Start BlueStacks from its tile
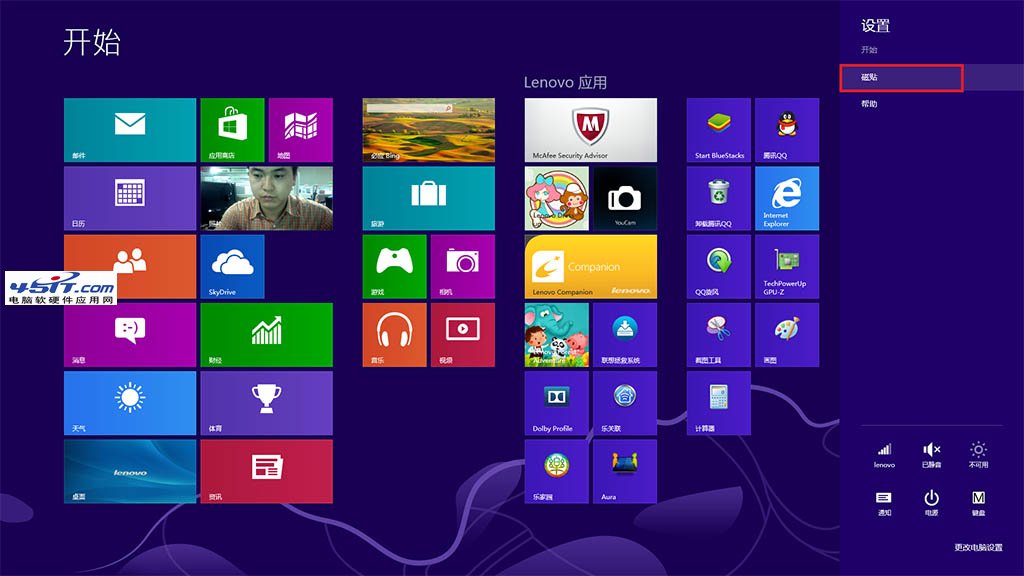 tap(719, 129)
